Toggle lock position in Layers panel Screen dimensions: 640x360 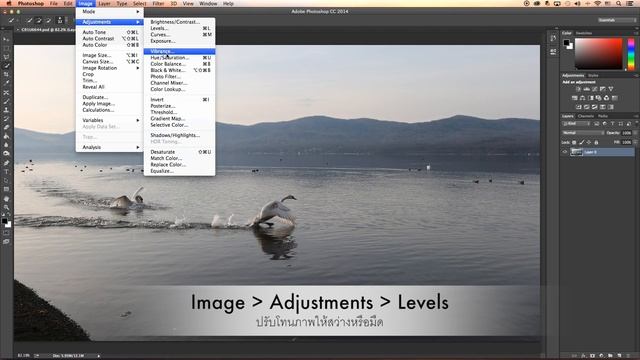click(589, 142)
